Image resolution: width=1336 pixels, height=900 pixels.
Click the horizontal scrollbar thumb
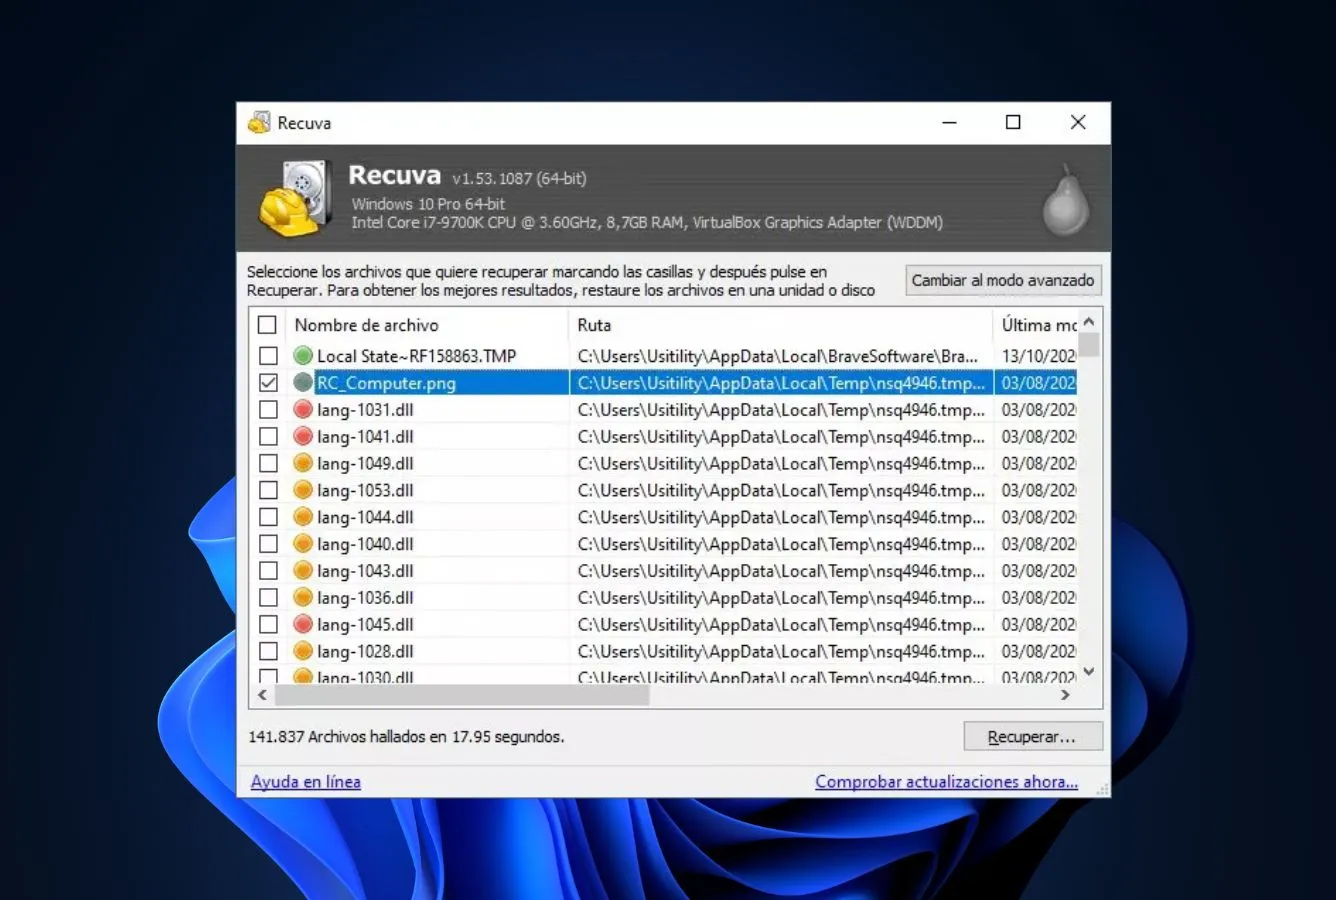coord(462,695)
